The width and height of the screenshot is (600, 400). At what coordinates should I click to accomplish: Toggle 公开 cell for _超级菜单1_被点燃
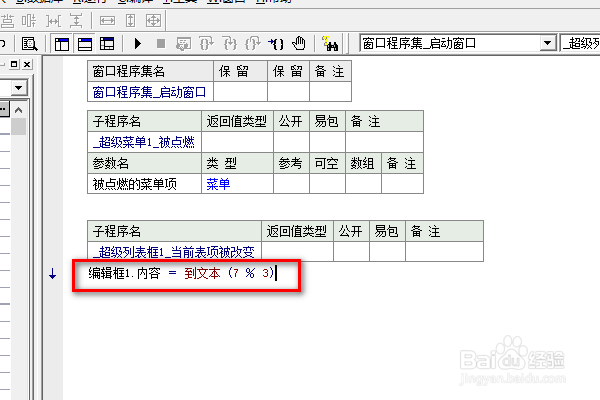(291, 142)
